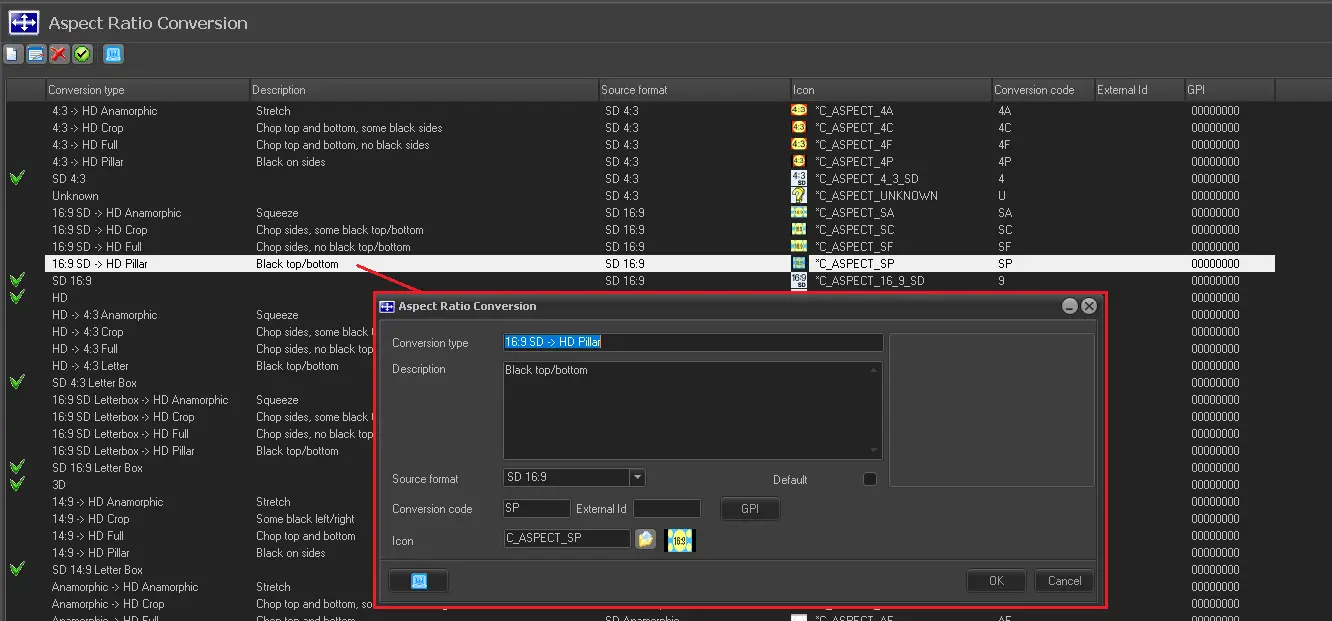The height and width of the screenshot is (621, 1332).
Task: Click the GPI button
Action: [x=750, y=509]
